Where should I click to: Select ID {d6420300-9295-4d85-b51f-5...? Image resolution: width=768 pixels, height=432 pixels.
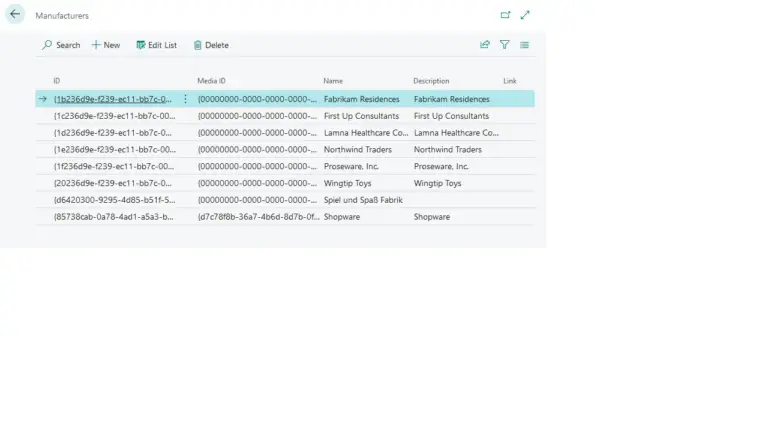coord(115,200)
